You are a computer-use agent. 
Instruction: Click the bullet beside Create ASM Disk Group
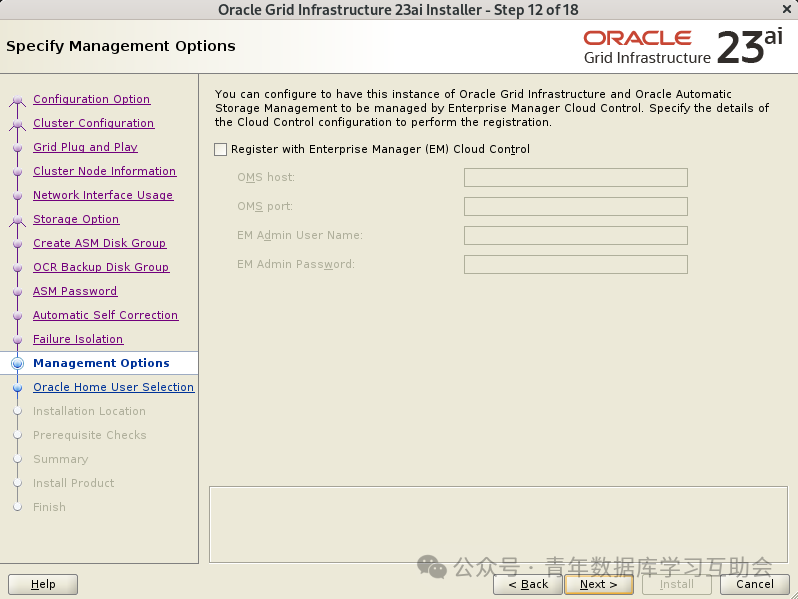click(18, 244)
